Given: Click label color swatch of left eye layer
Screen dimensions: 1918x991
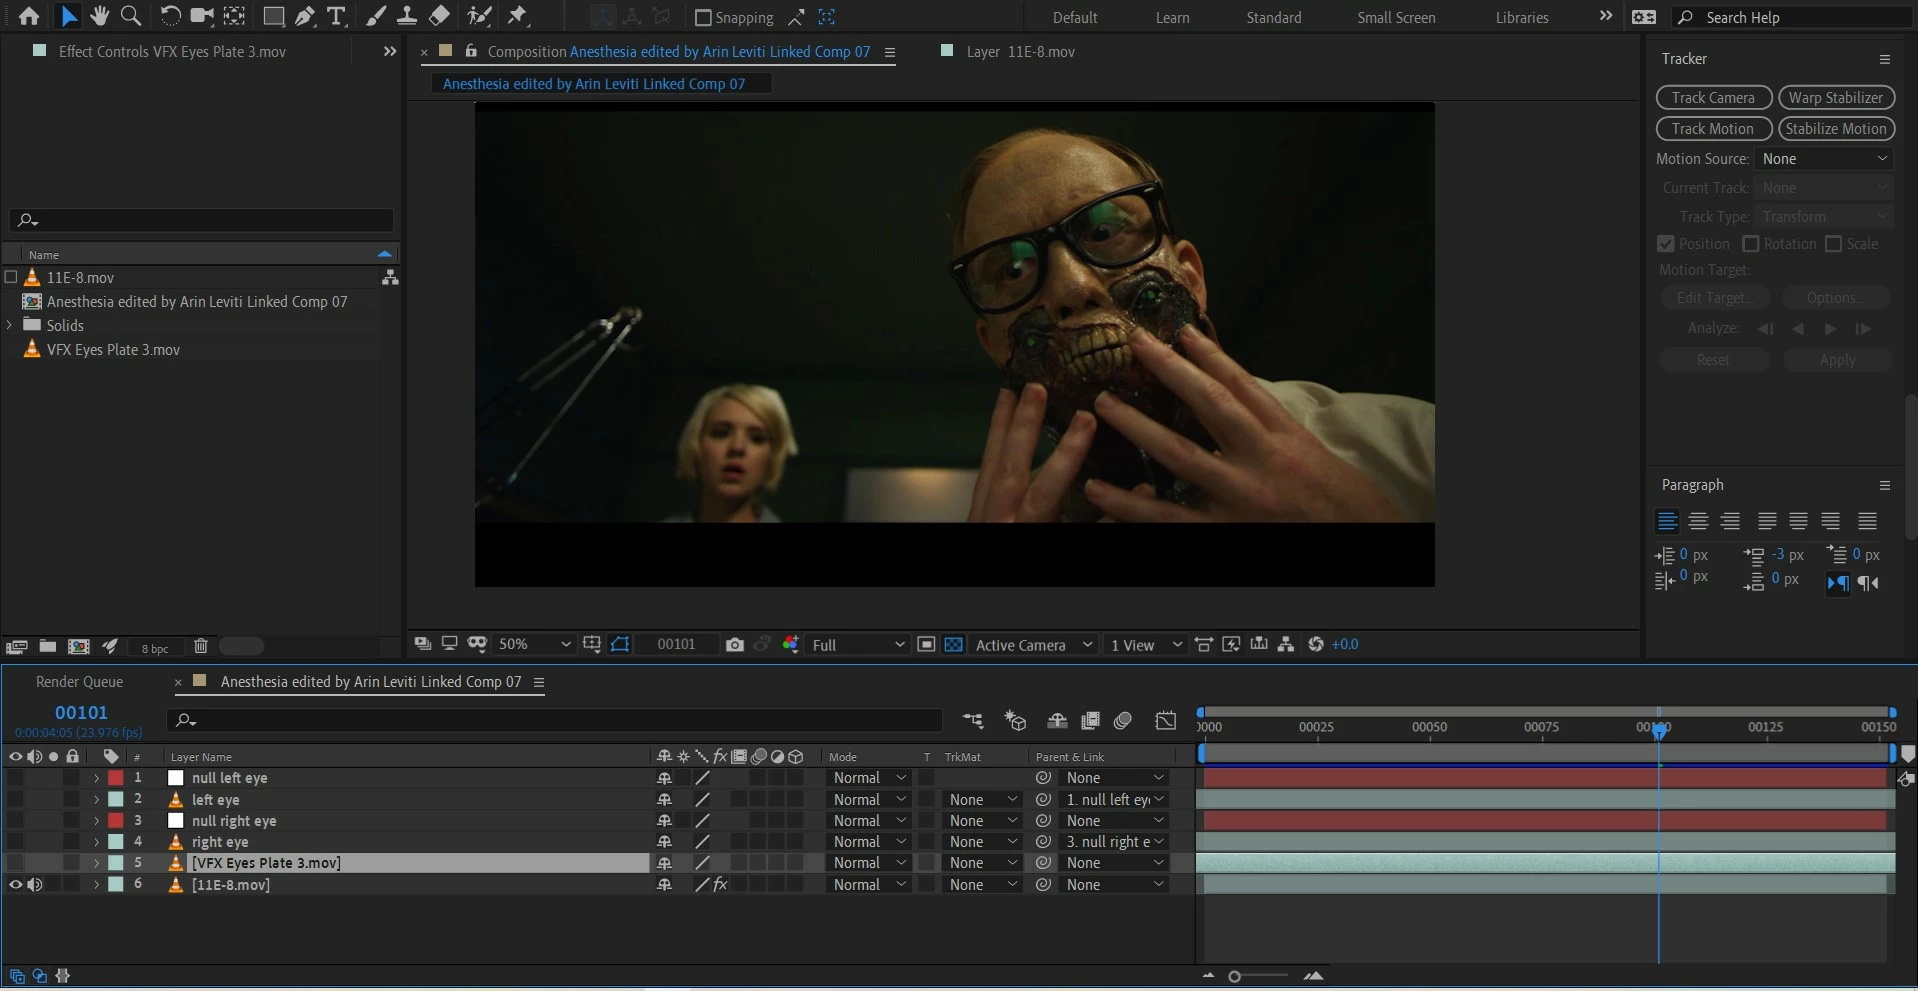Looking at the screenshot, I should click(x=116, y=800).
